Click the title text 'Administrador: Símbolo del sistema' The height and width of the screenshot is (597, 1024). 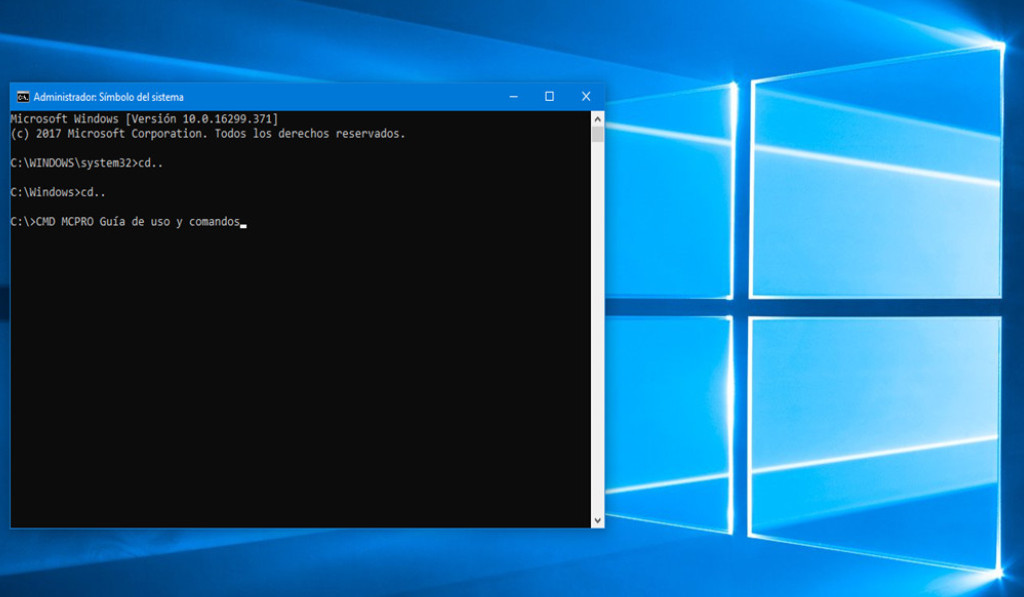point(108,97)
